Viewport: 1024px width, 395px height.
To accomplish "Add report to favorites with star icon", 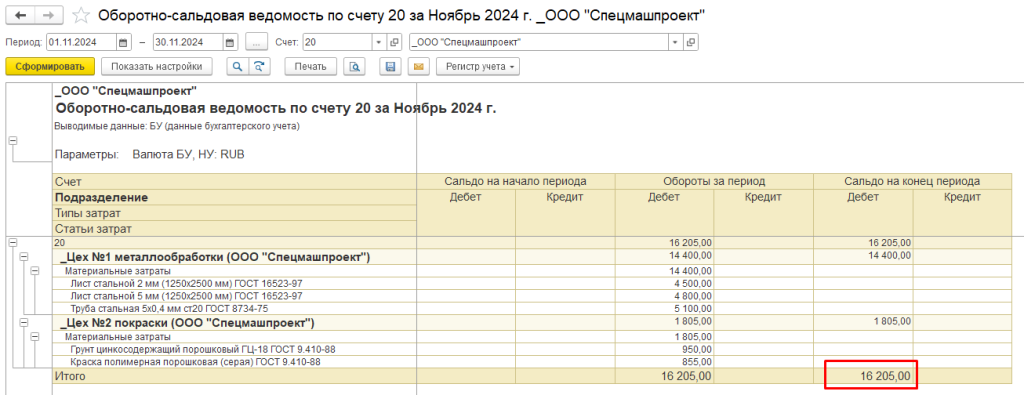I will (x=81, y=14).
